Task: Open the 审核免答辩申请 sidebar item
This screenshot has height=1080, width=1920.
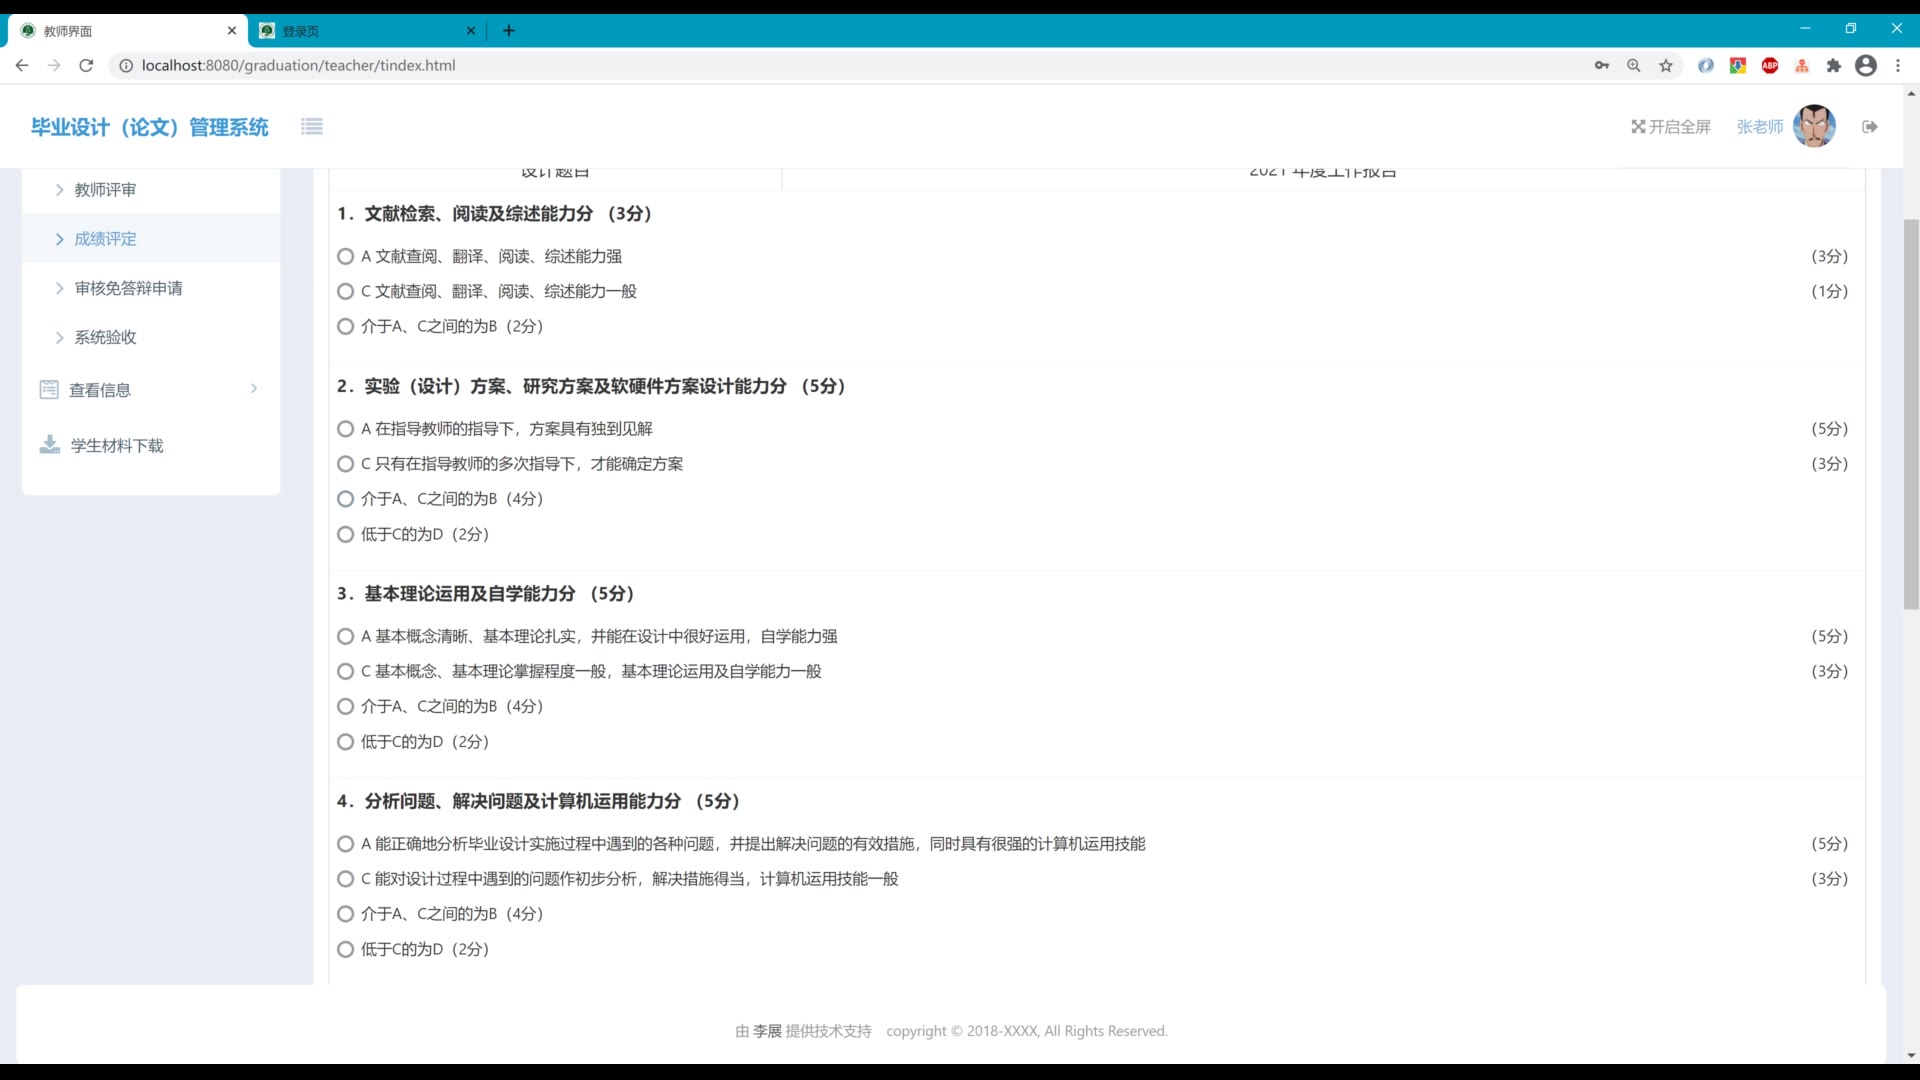Action: point(128,288)
